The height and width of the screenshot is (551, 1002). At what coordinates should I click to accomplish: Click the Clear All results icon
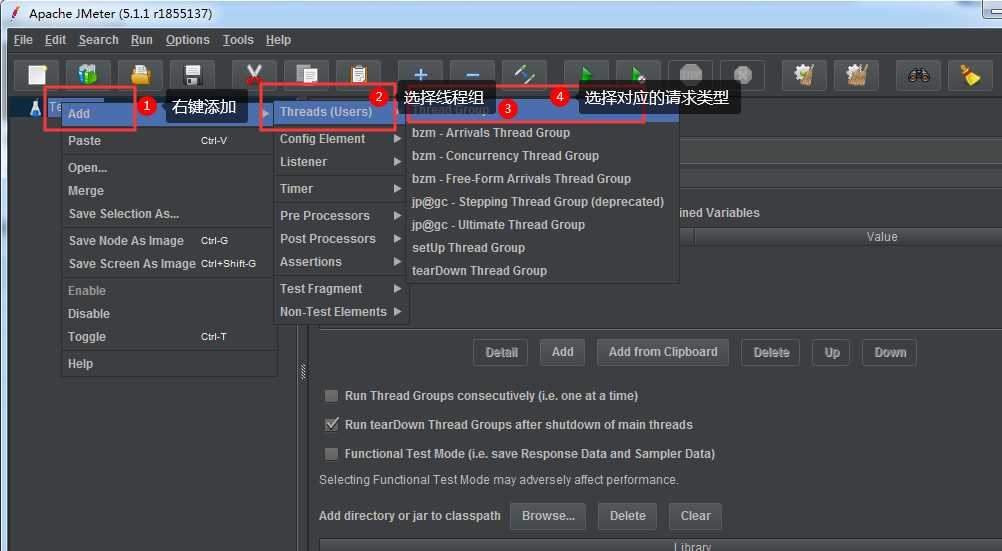pos(856,75)
